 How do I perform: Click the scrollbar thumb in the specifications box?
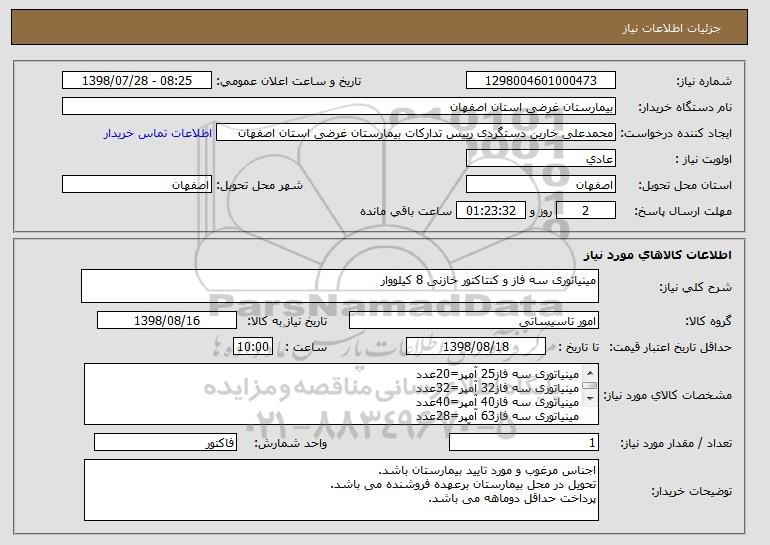tap(590, 386)
